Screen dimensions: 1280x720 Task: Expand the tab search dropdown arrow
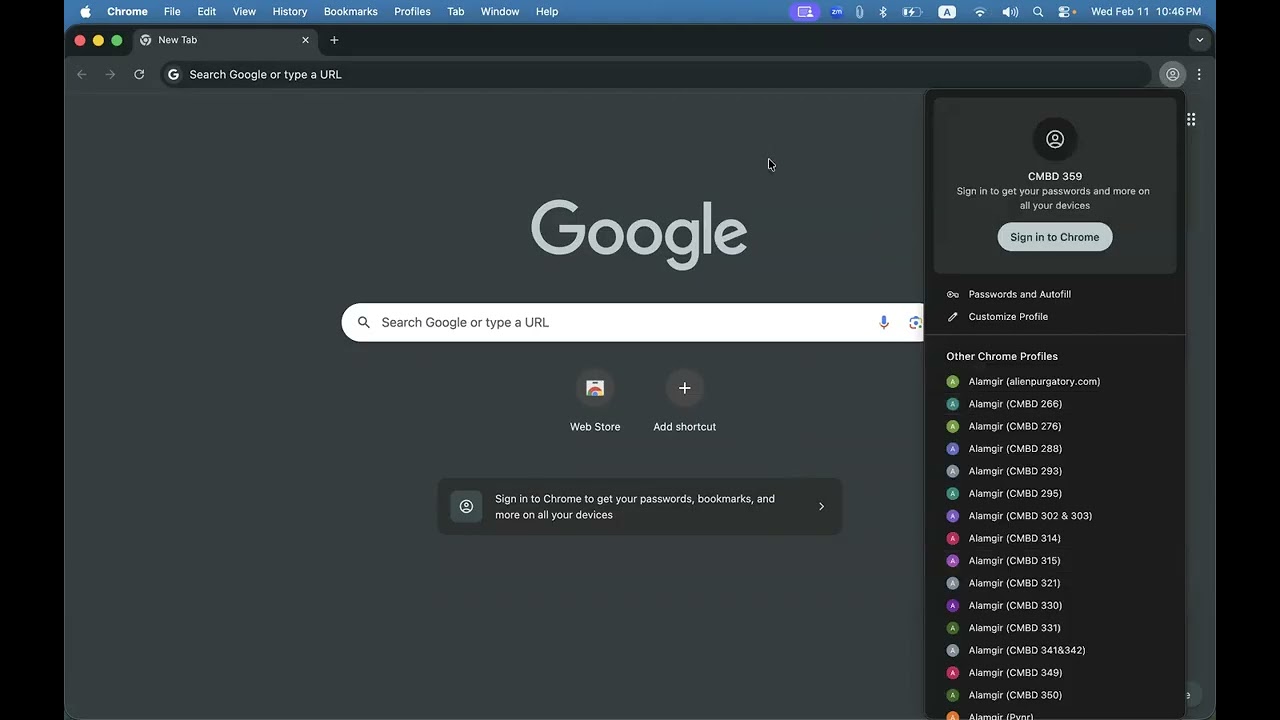(1199, 40)
